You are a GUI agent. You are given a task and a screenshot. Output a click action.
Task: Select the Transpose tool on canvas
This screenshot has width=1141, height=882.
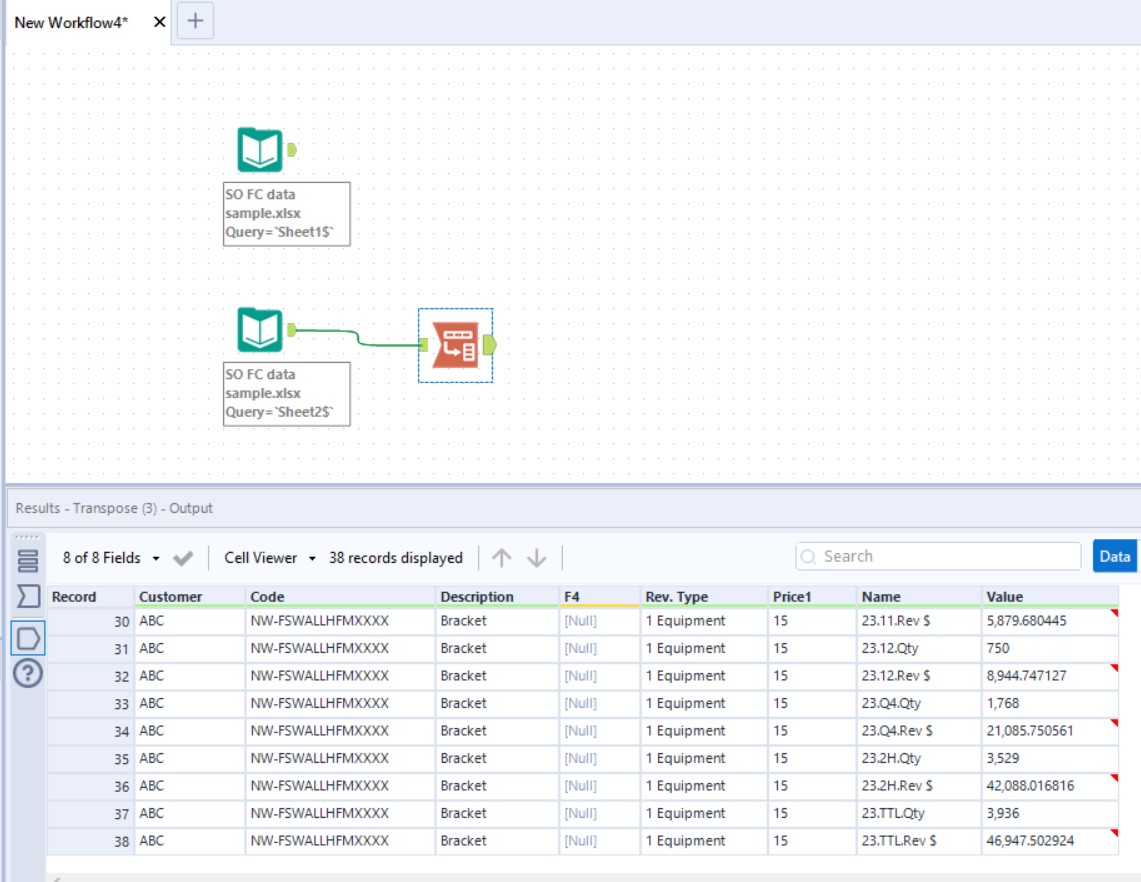click(x=455, y=345)
